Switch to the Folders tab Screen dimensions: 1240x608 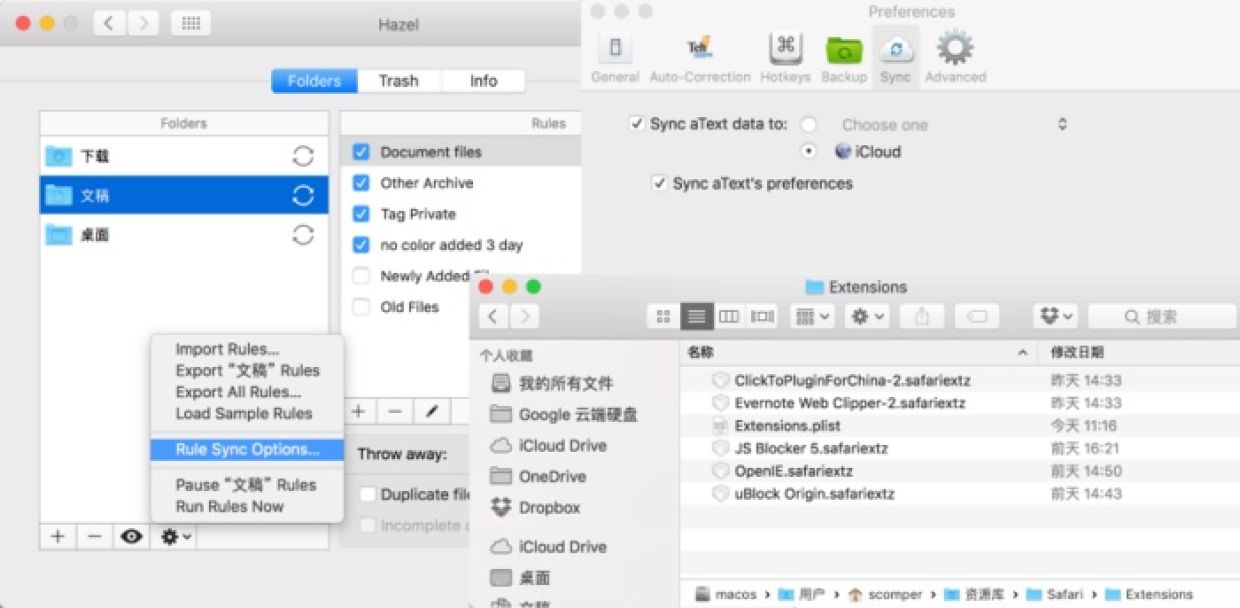click(x=314, y=81)
